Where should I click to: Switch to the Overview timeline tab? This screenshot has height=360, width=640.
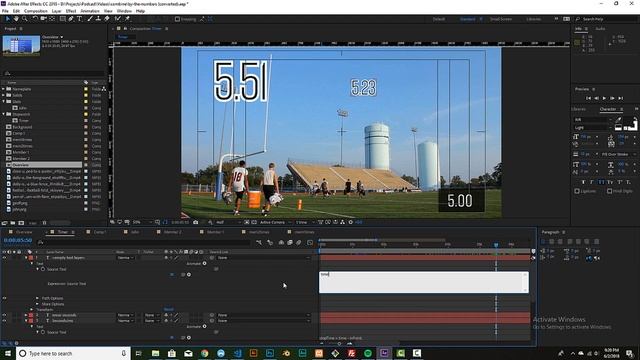[24, 232]
